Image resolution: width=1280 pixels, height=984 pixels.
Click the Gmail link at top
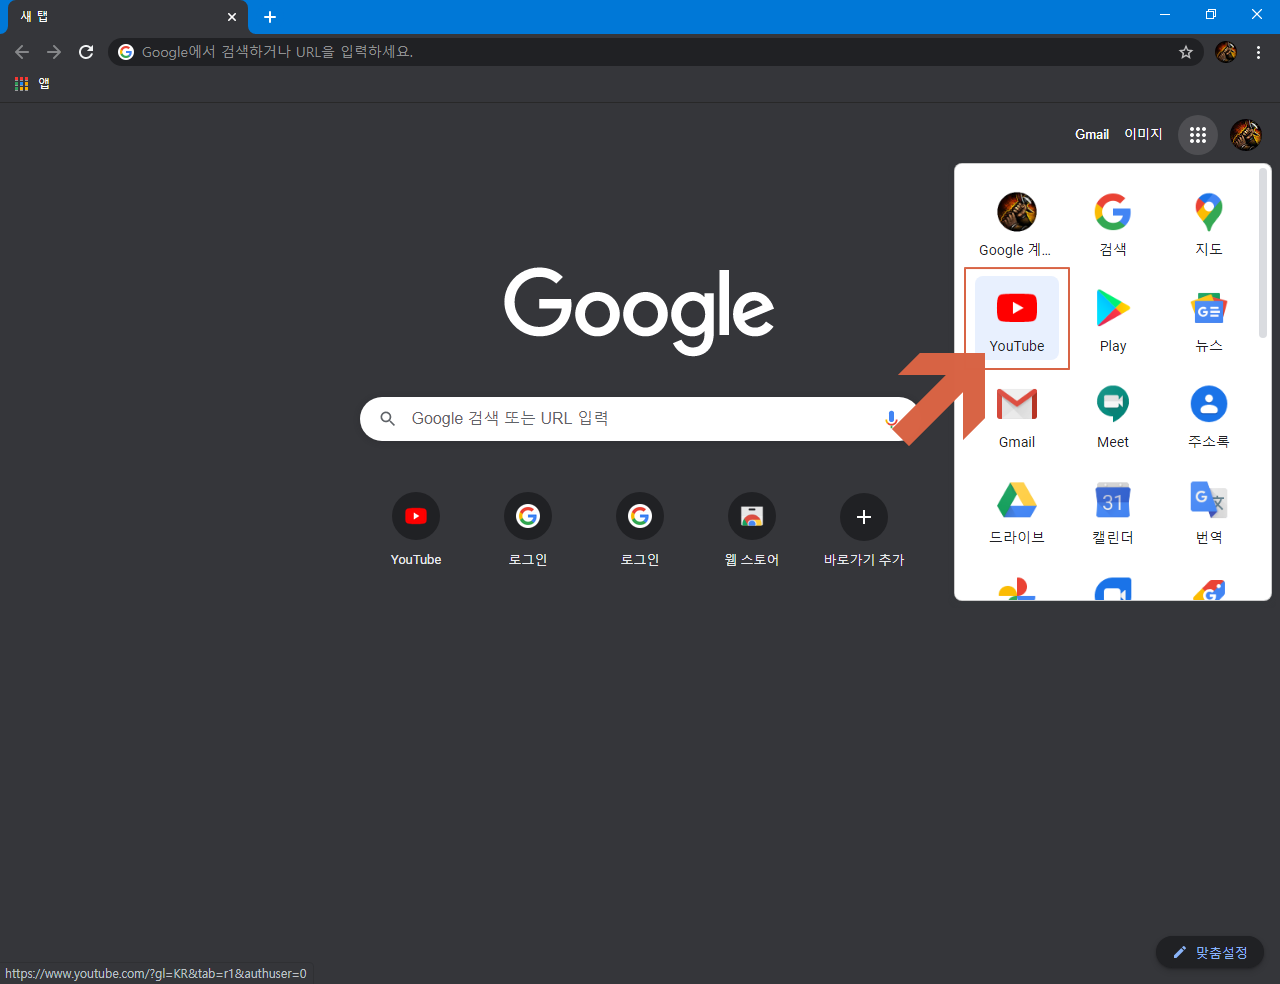(1092, 134)
